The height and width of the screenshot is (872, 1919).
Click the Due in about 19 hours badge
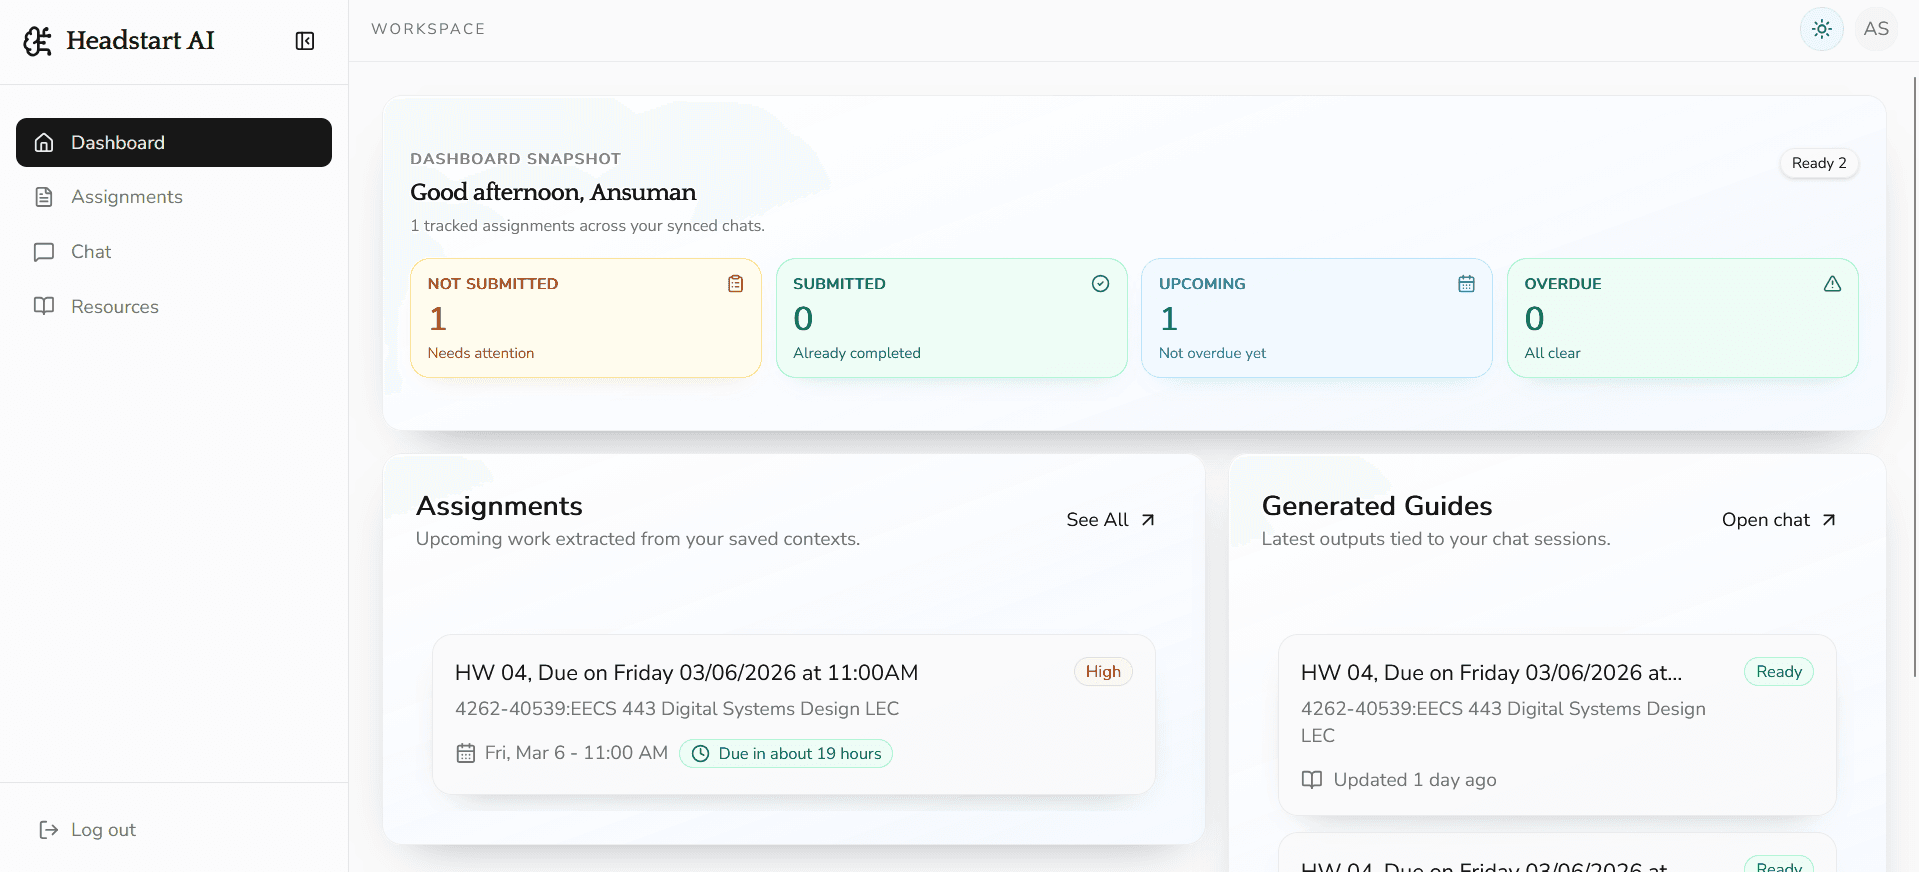(786, 754)
